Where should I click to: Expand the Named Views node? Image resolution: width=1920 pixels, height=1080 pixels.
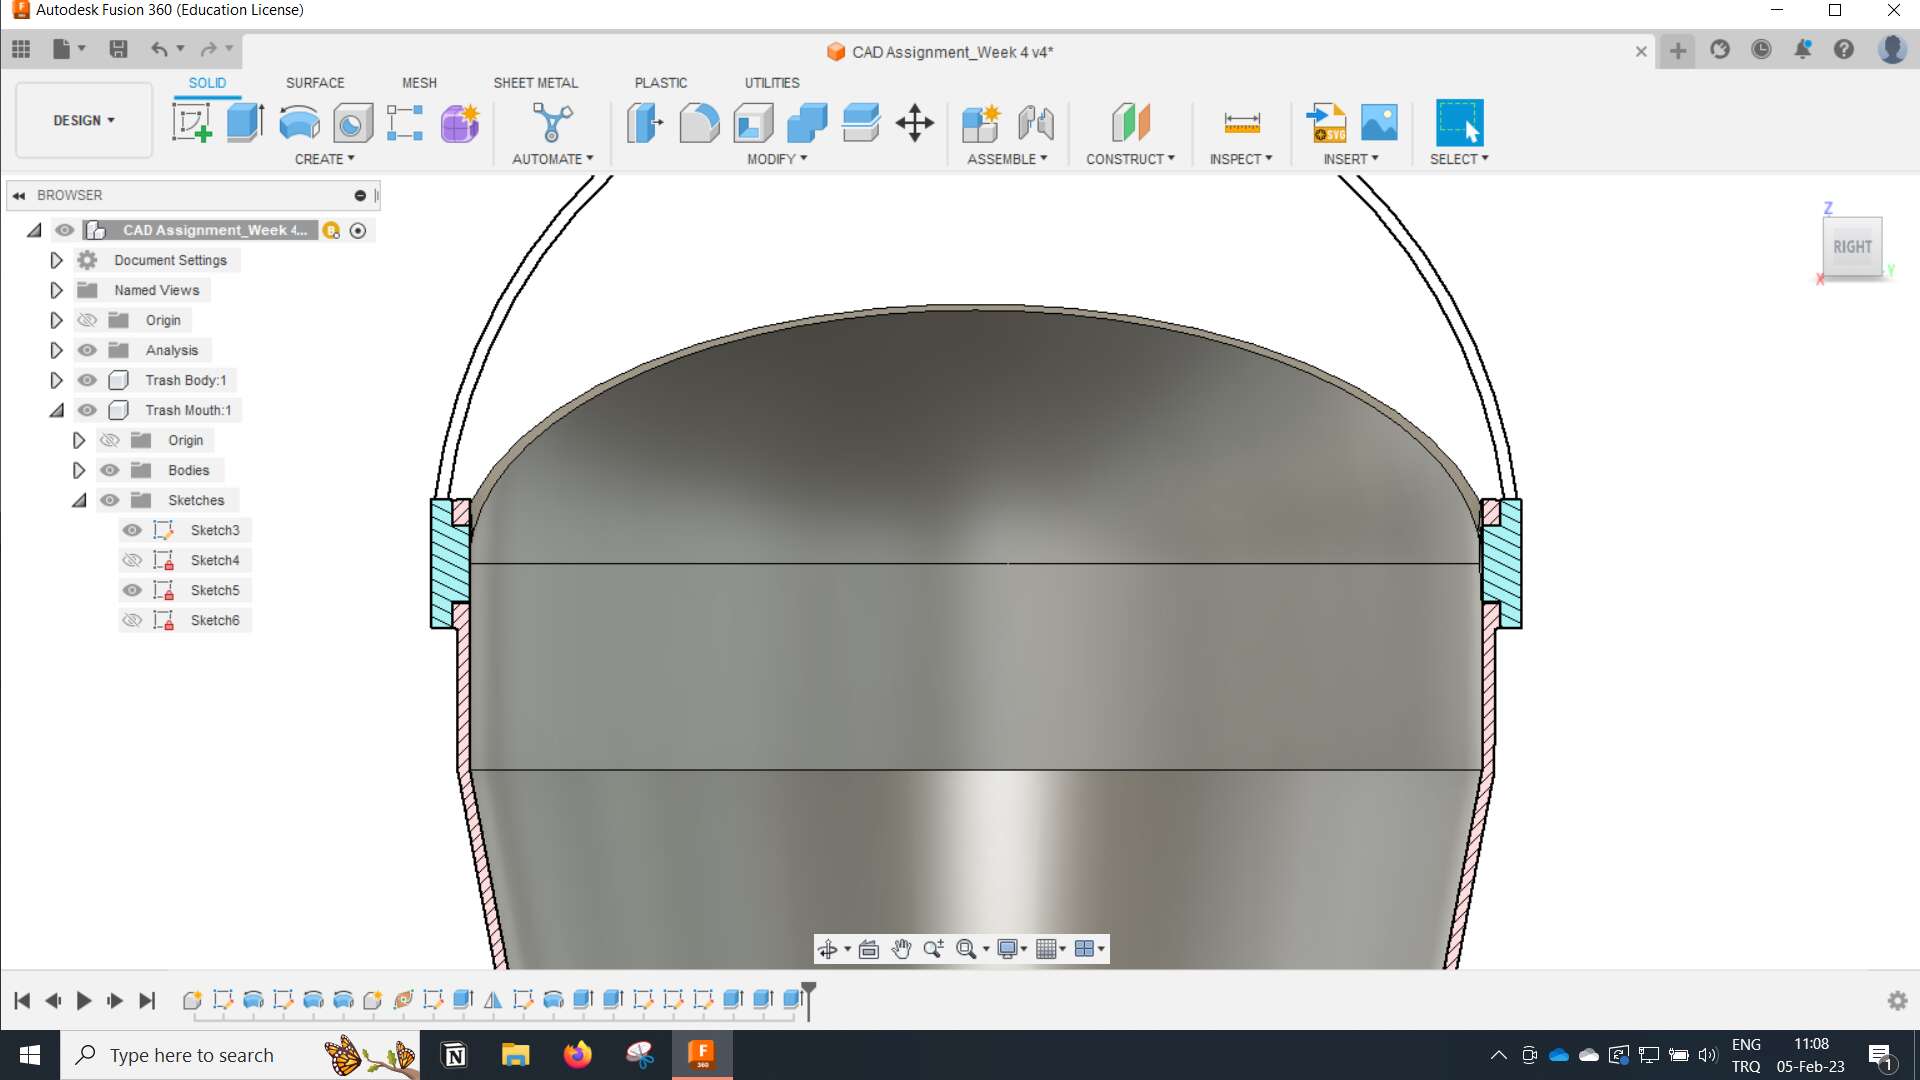[x=57, y=290]
